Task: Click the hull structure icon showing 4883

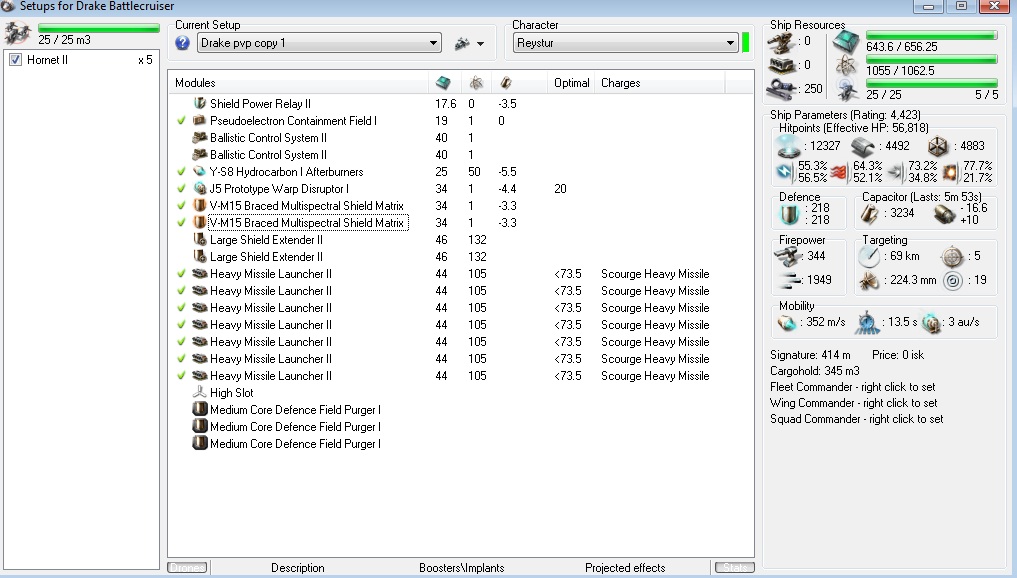Action: point(937,147)
